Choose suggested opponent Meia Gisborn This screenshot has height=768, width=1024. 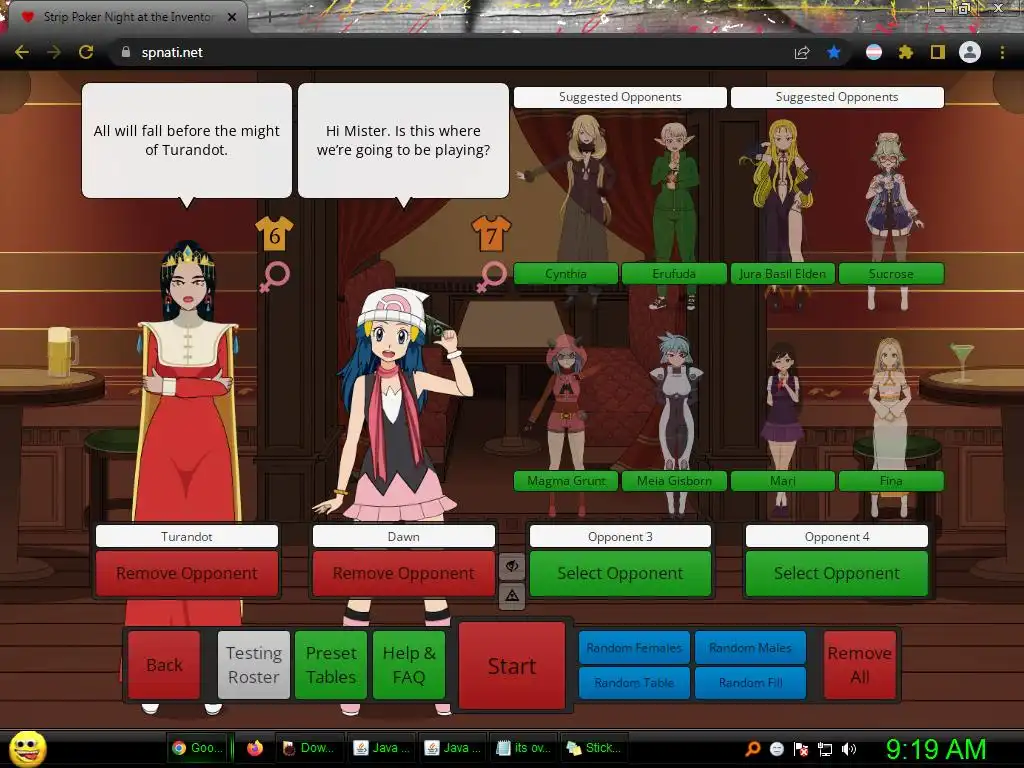coord(674,481)
